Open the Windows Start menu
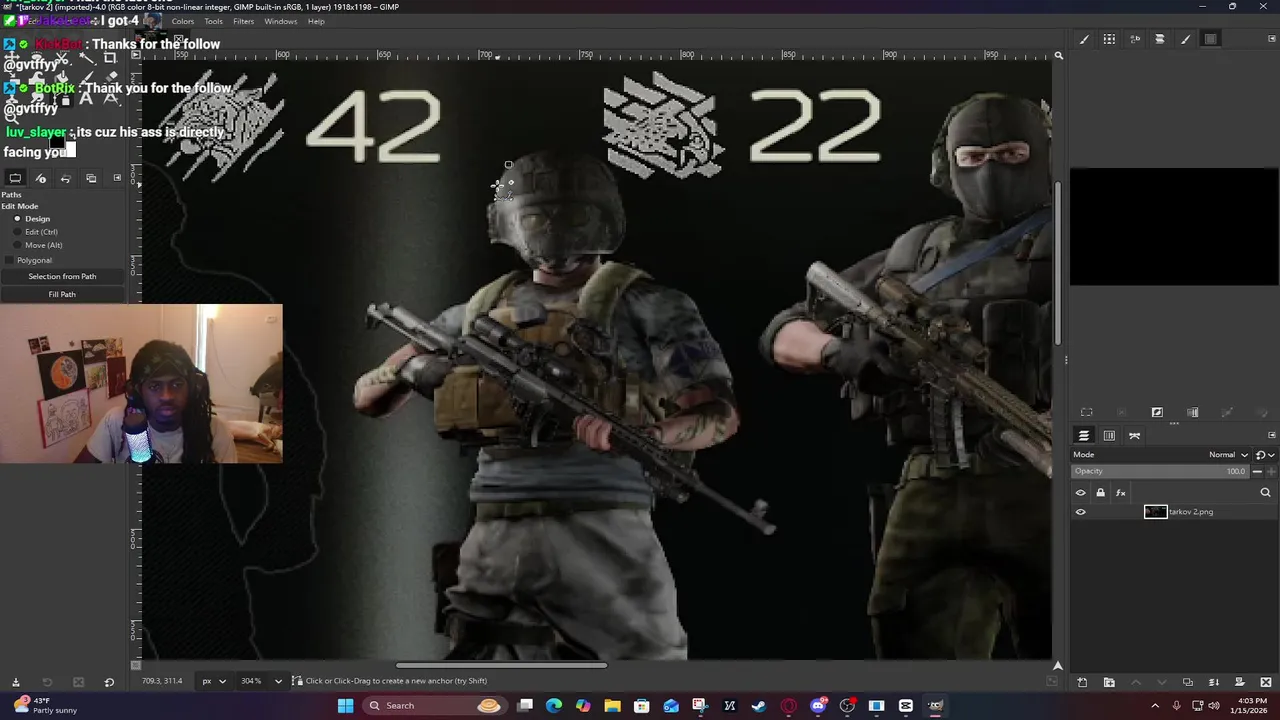Image resolution: width=1280 pixels, height=720 pixels. [345, 706]
